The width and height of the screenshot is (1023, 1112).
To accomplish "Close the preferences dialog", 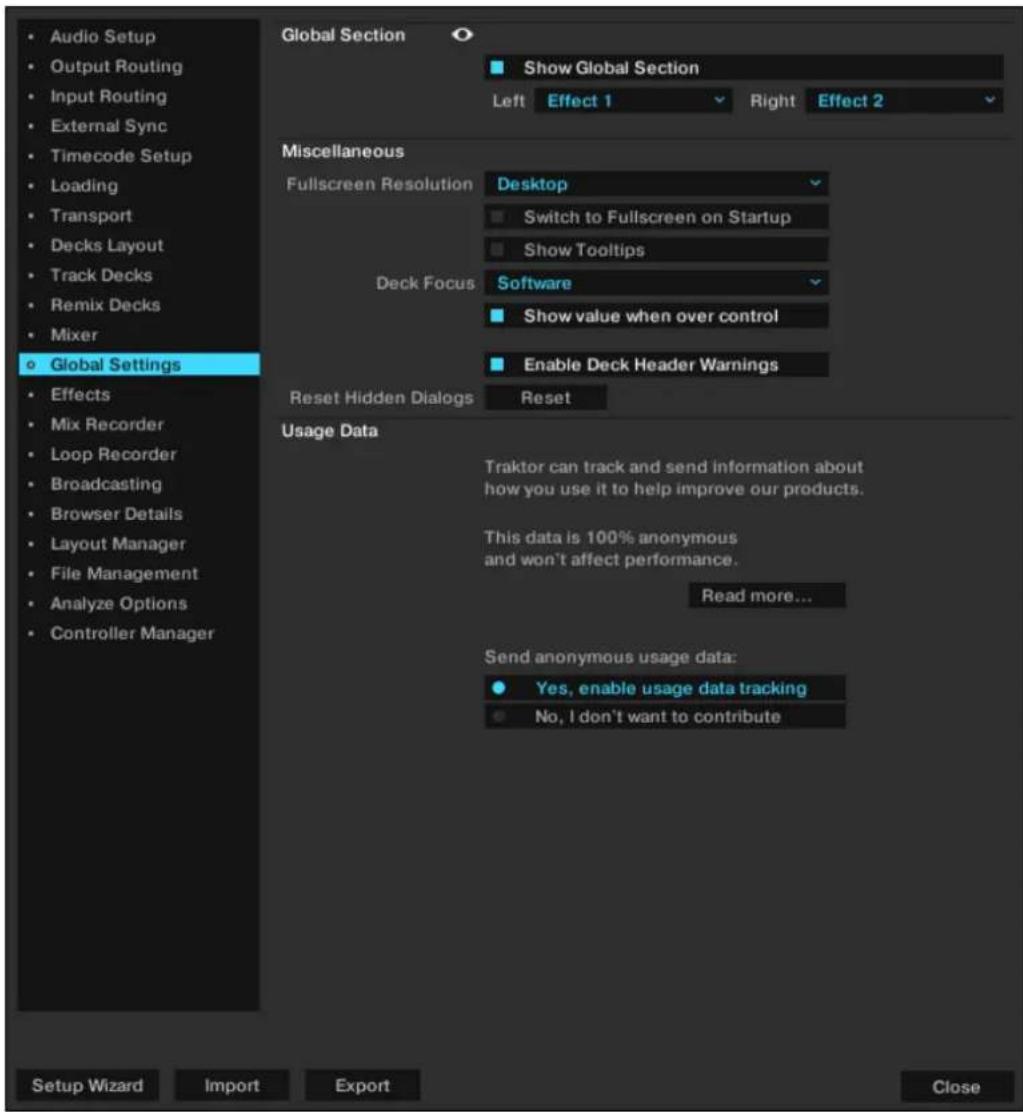I will point(956,1087).
